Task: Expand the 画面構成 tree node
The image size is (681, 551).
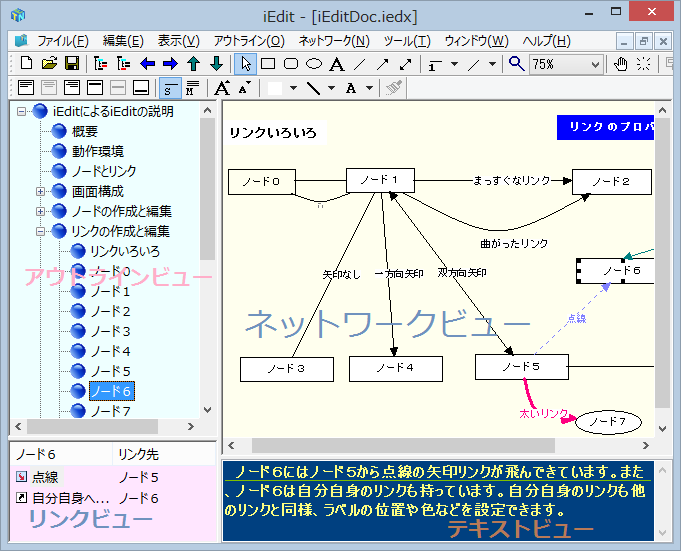Action: coord(40,191)
